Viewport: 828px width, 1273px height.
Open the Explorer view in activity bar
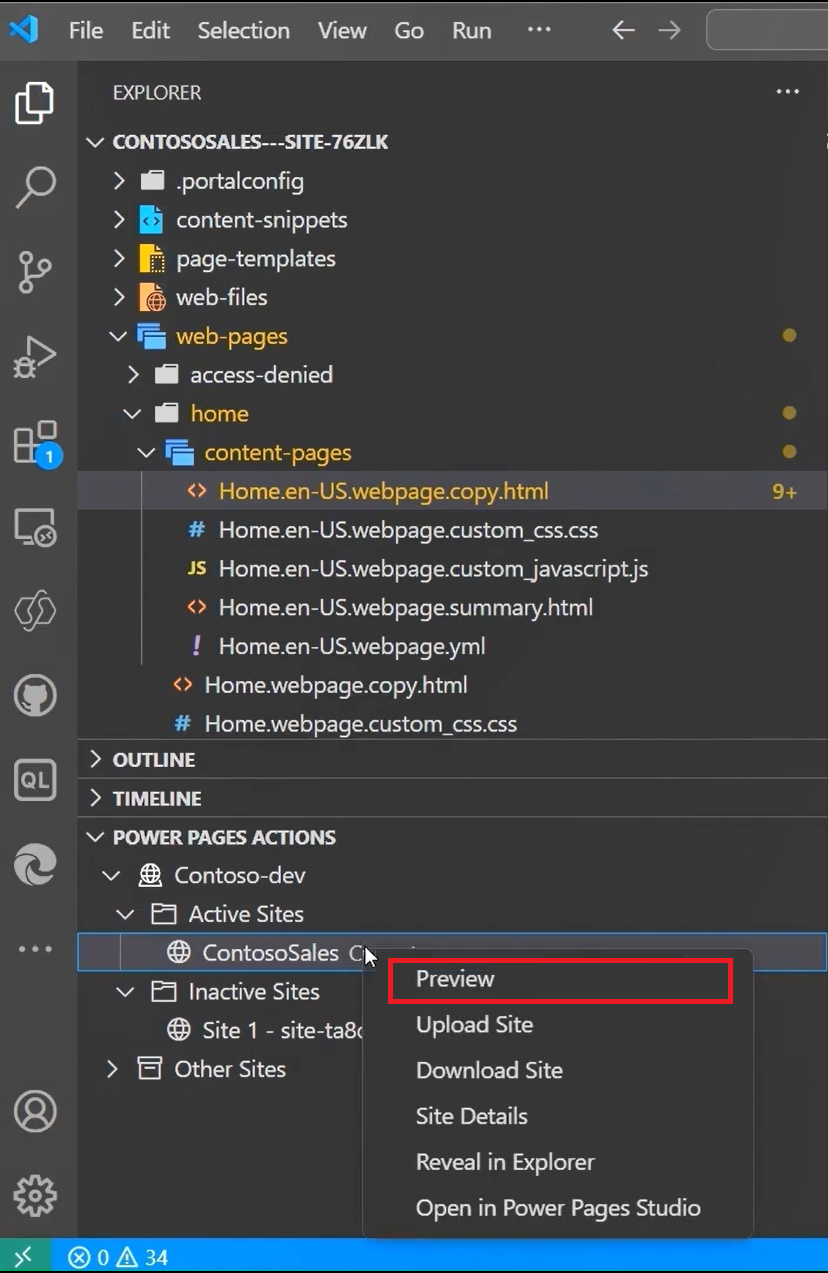[x=35, y=103]
